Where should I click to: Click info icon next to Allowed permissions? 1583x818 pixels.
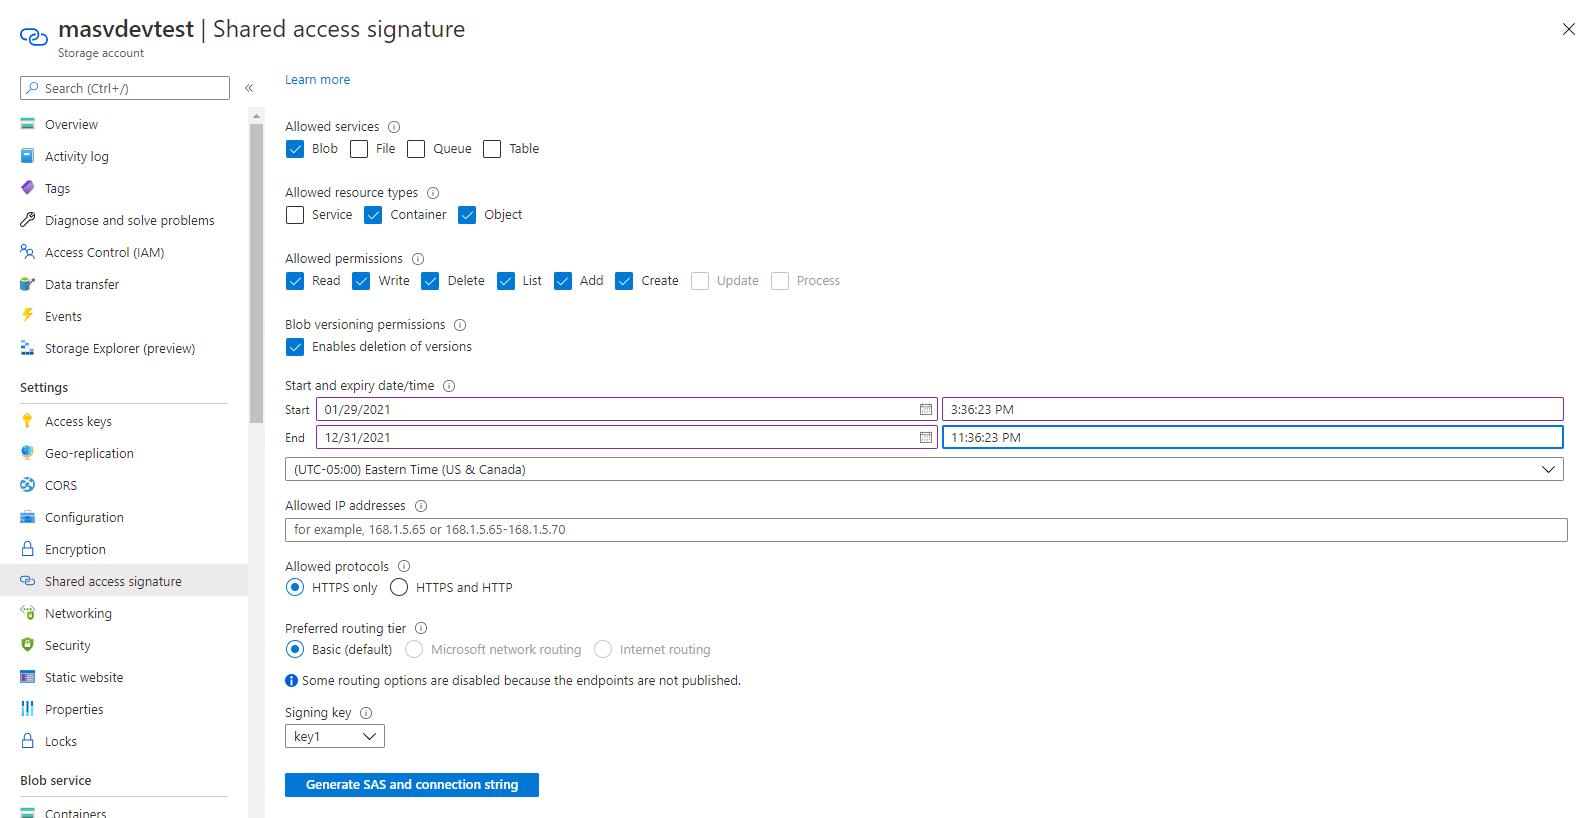coord(418,259)
